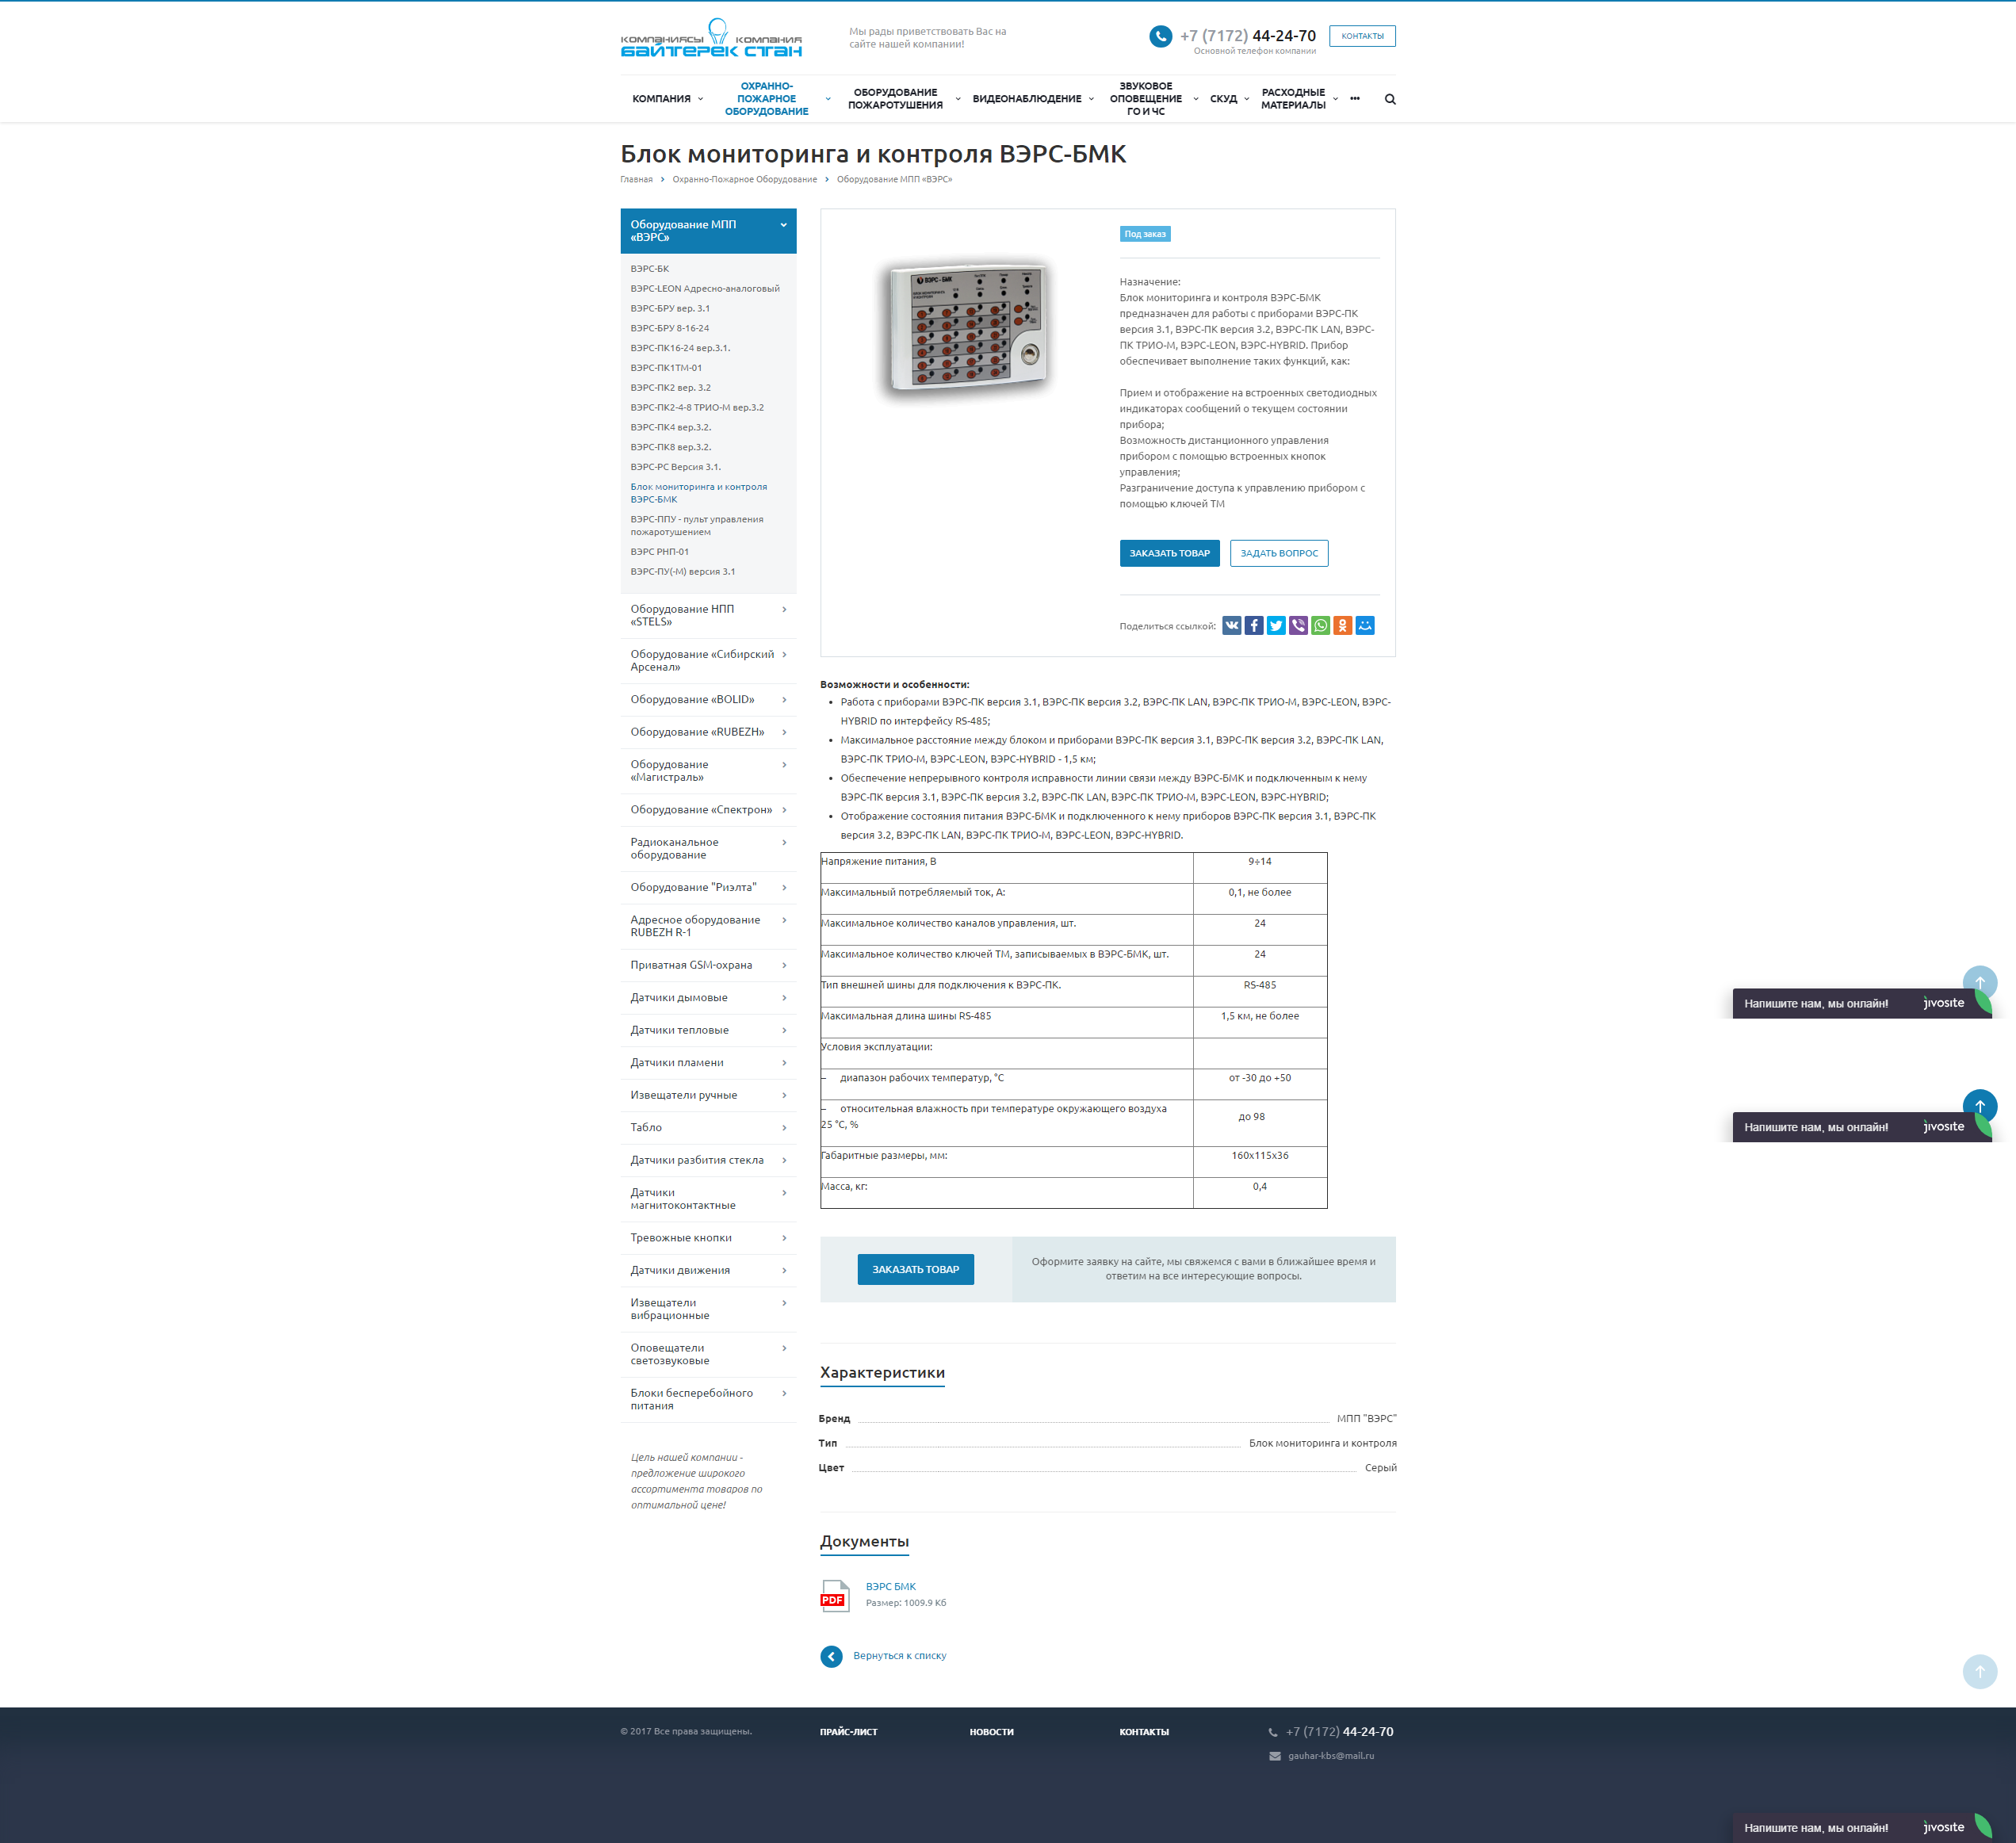Expand Оборудование «BOLID» sidebar category
This screenshot has height=1843, width=2016.
pos(784,700)
